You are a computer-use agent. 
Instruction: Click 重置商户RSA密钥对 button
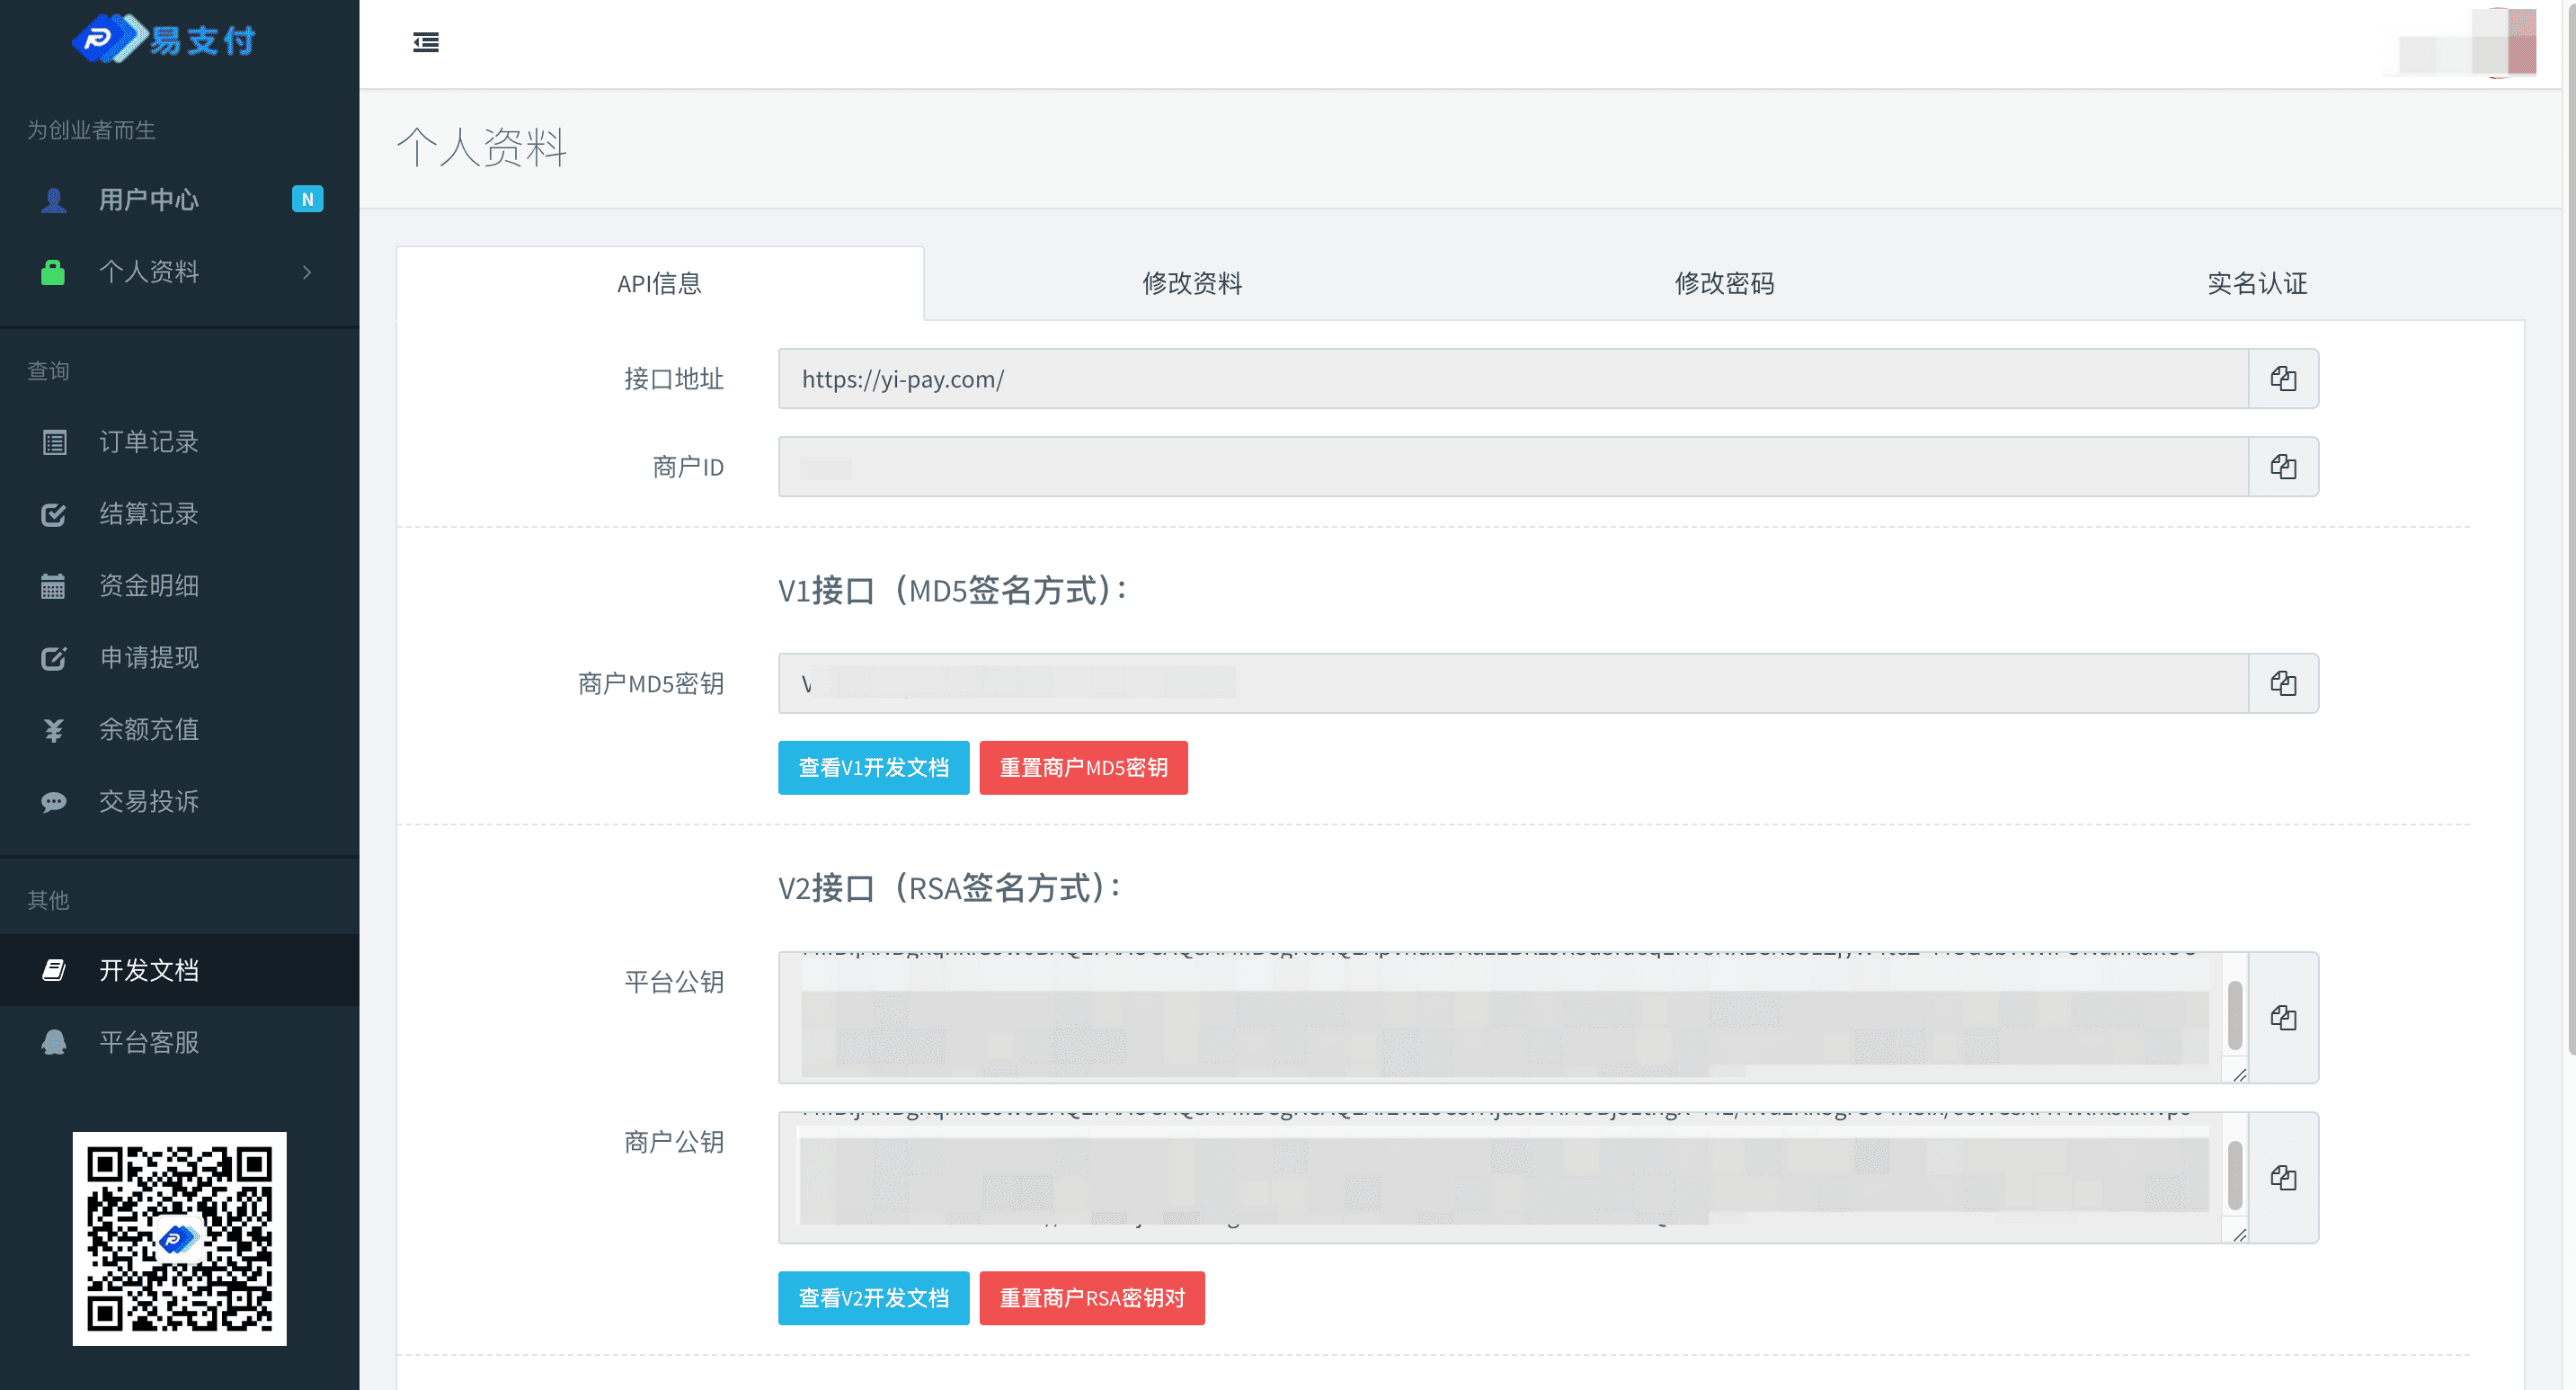[1092, 1298]
